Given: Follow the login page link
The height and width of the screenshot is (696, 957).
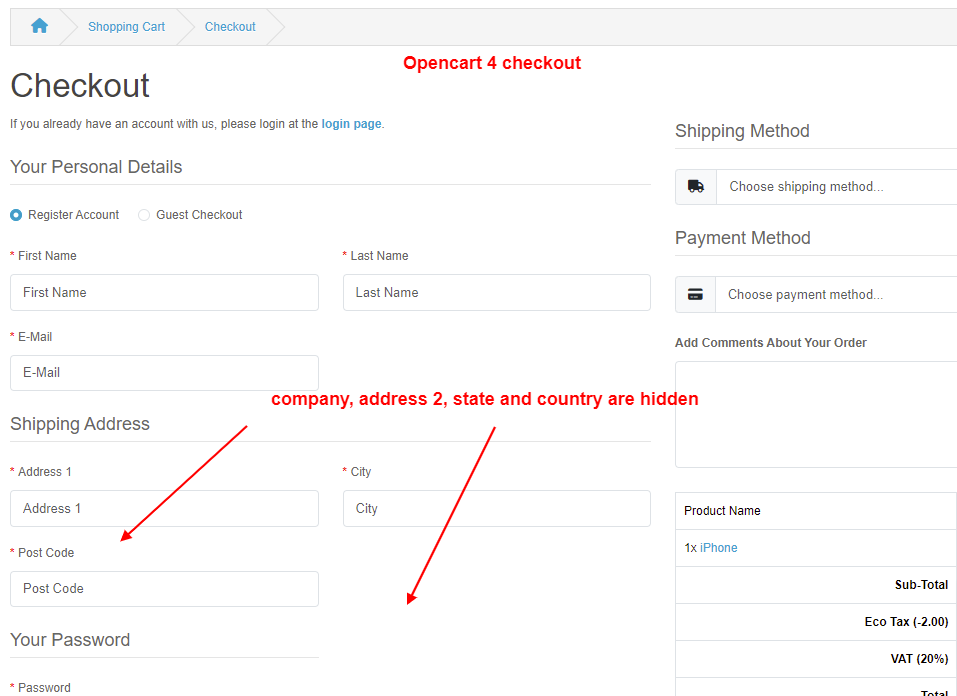Looking at the screenshot, I should point(351,124).
